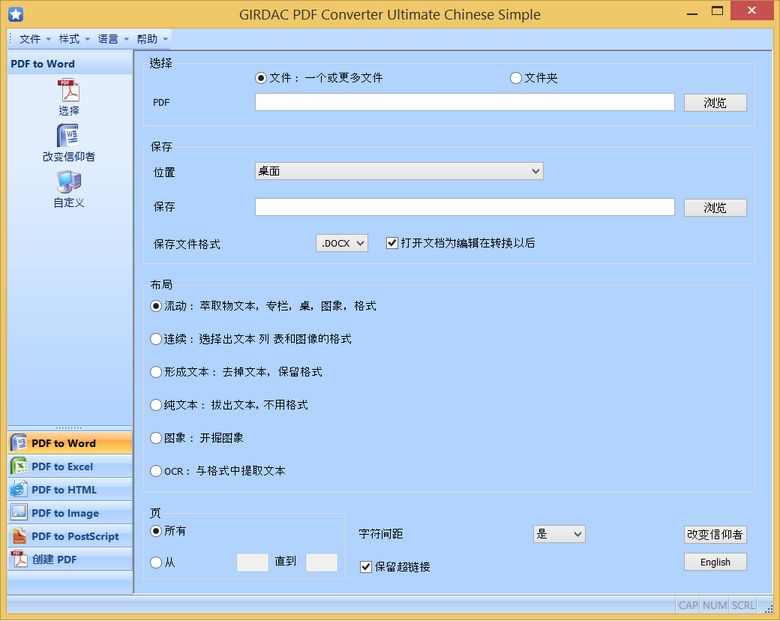Click the 改变信仰者 Word icon in sidebar
Image resolution: width=780 pixels, height=621 pixels.
pyautogui.click(x=69, y=135)
